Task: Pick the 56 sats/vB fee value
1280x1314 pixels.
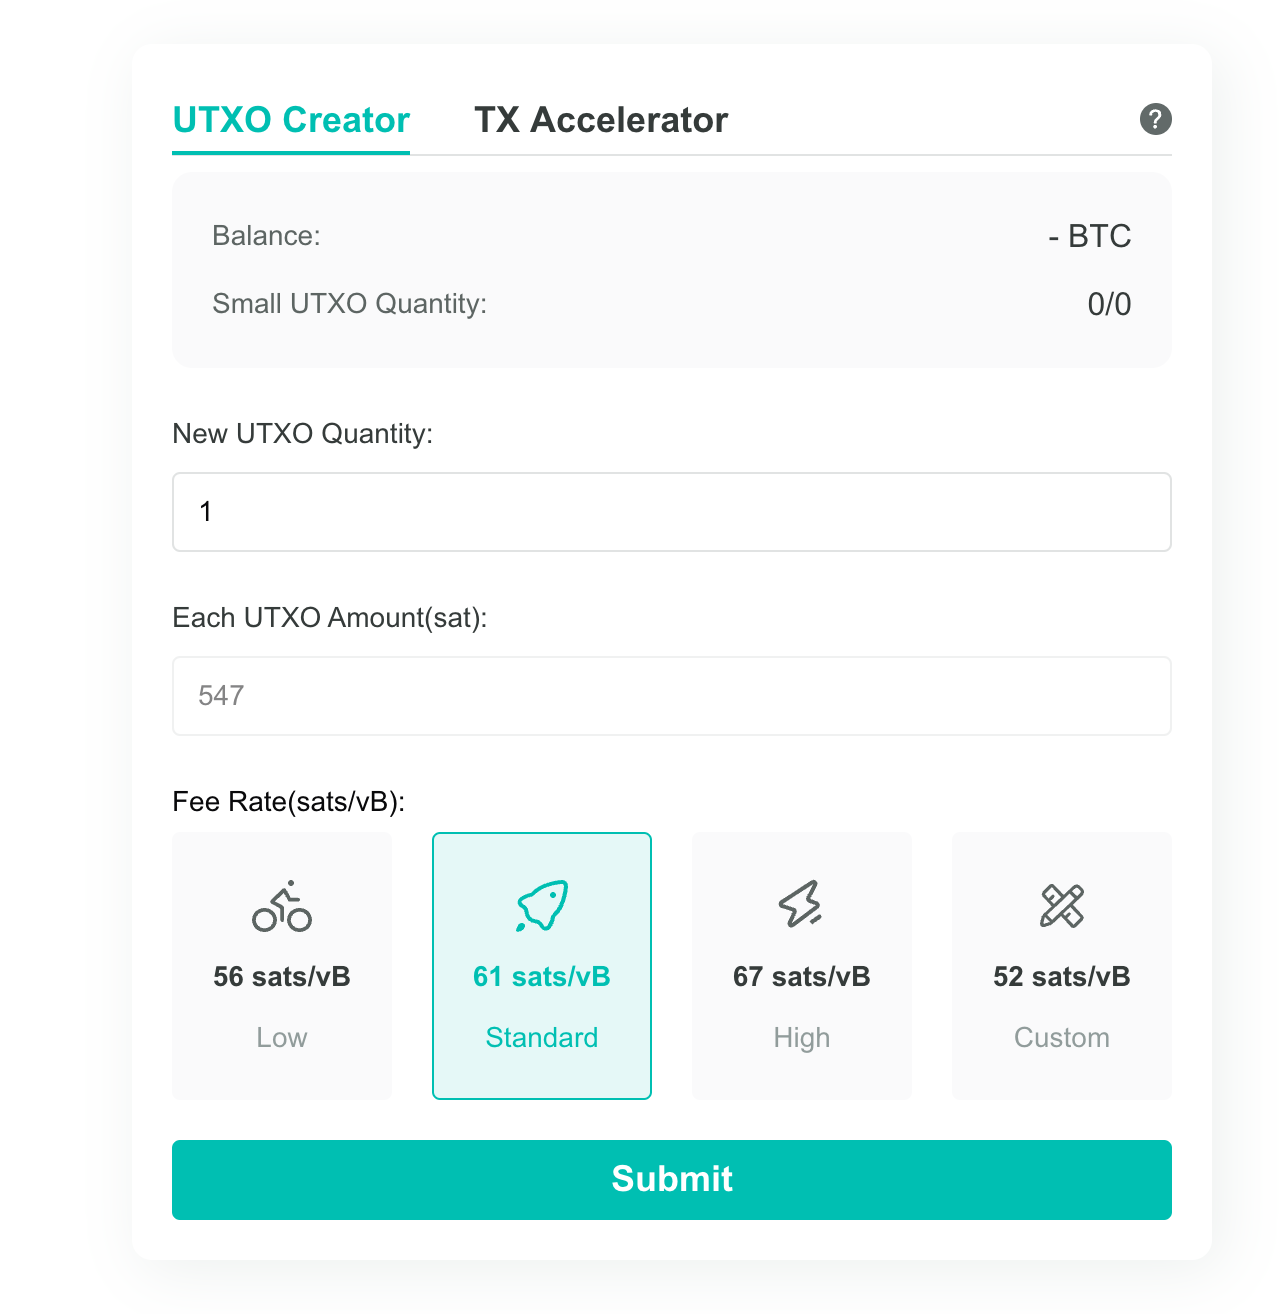Action: (x=282, y=976)
